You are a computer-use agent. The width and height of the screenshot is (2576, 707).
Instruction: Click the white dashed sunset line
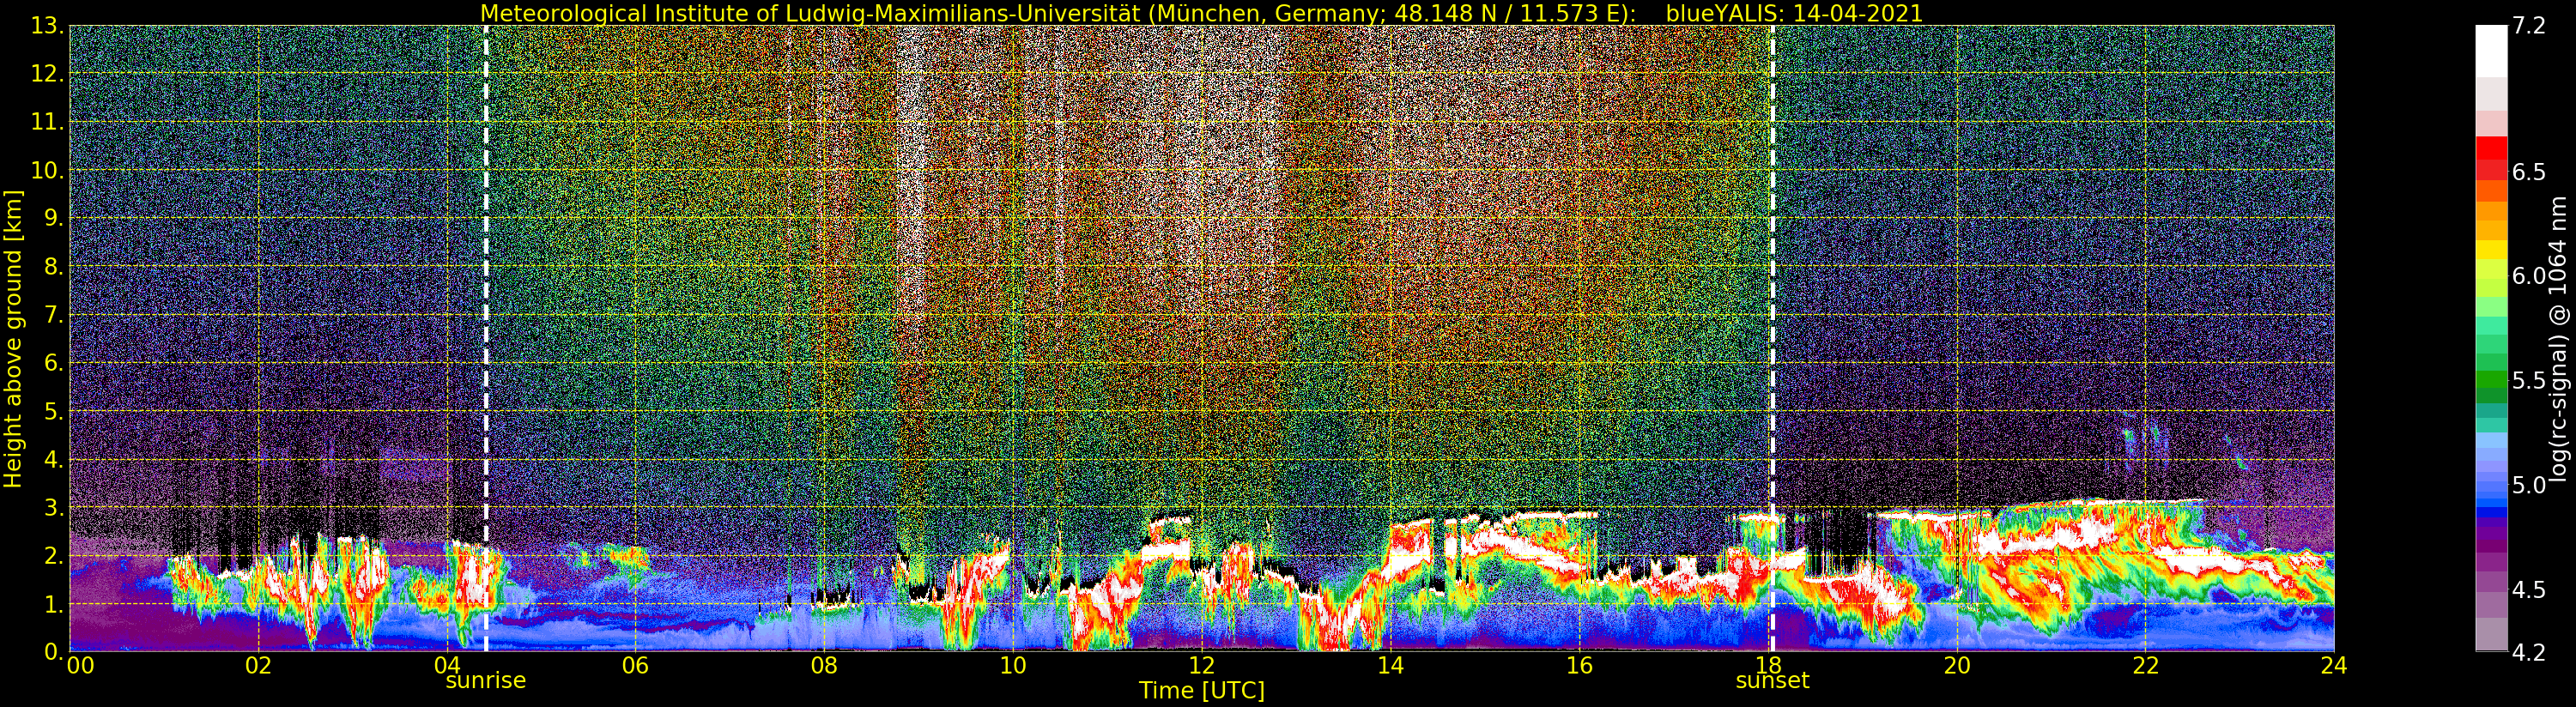pyautogui.click(x=1772, y=338)
